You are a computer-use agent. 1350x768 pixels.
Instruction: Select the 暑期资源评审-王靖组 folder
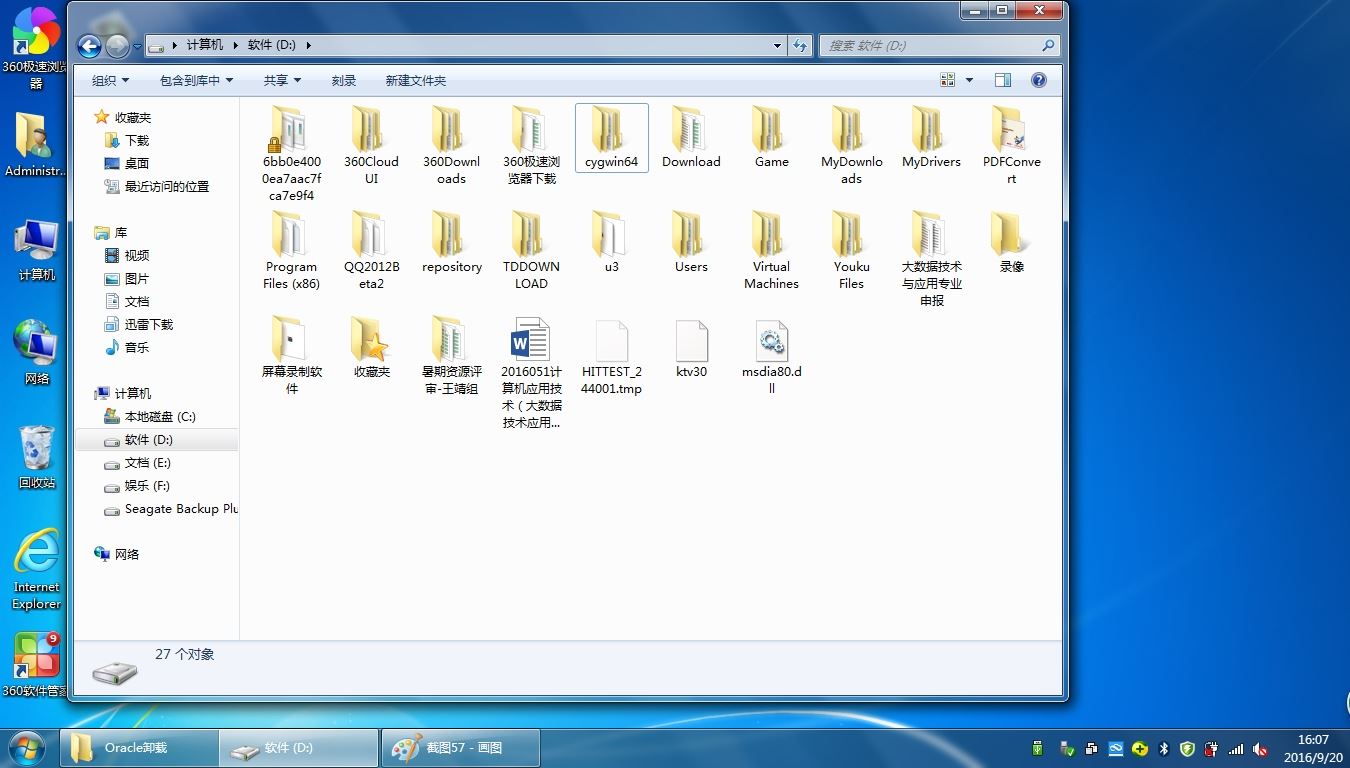tap(451, 356)
